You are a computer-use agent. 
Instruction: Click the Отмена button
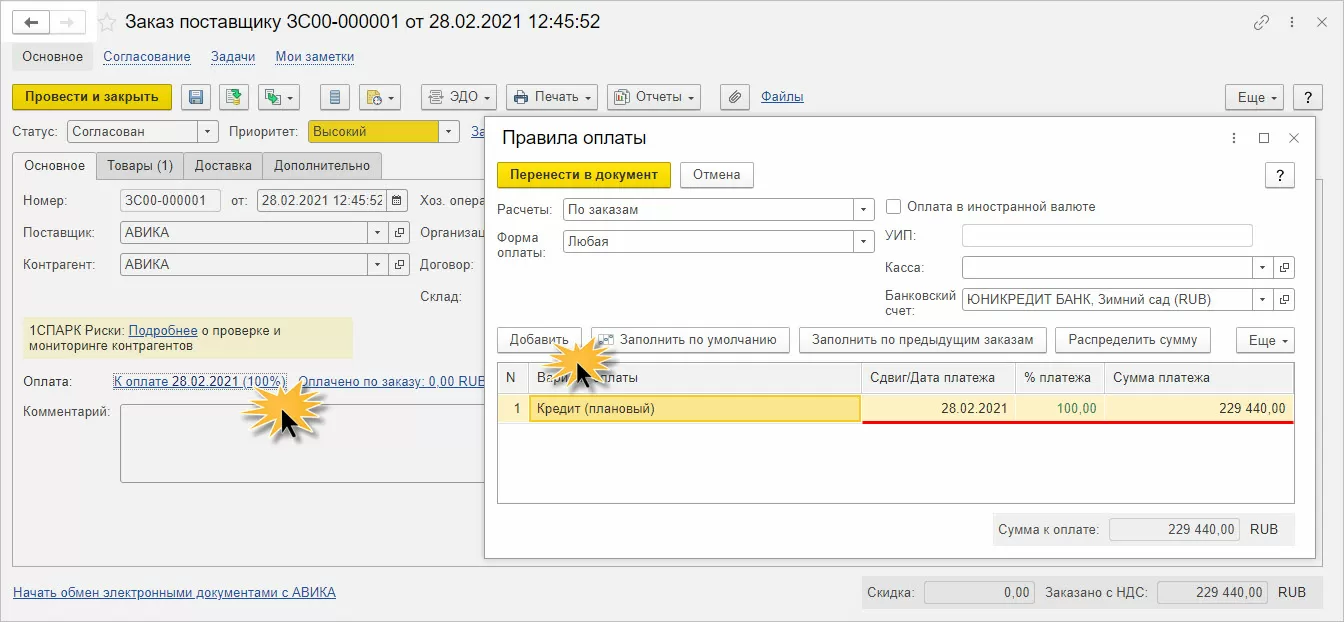pos(717,175)
